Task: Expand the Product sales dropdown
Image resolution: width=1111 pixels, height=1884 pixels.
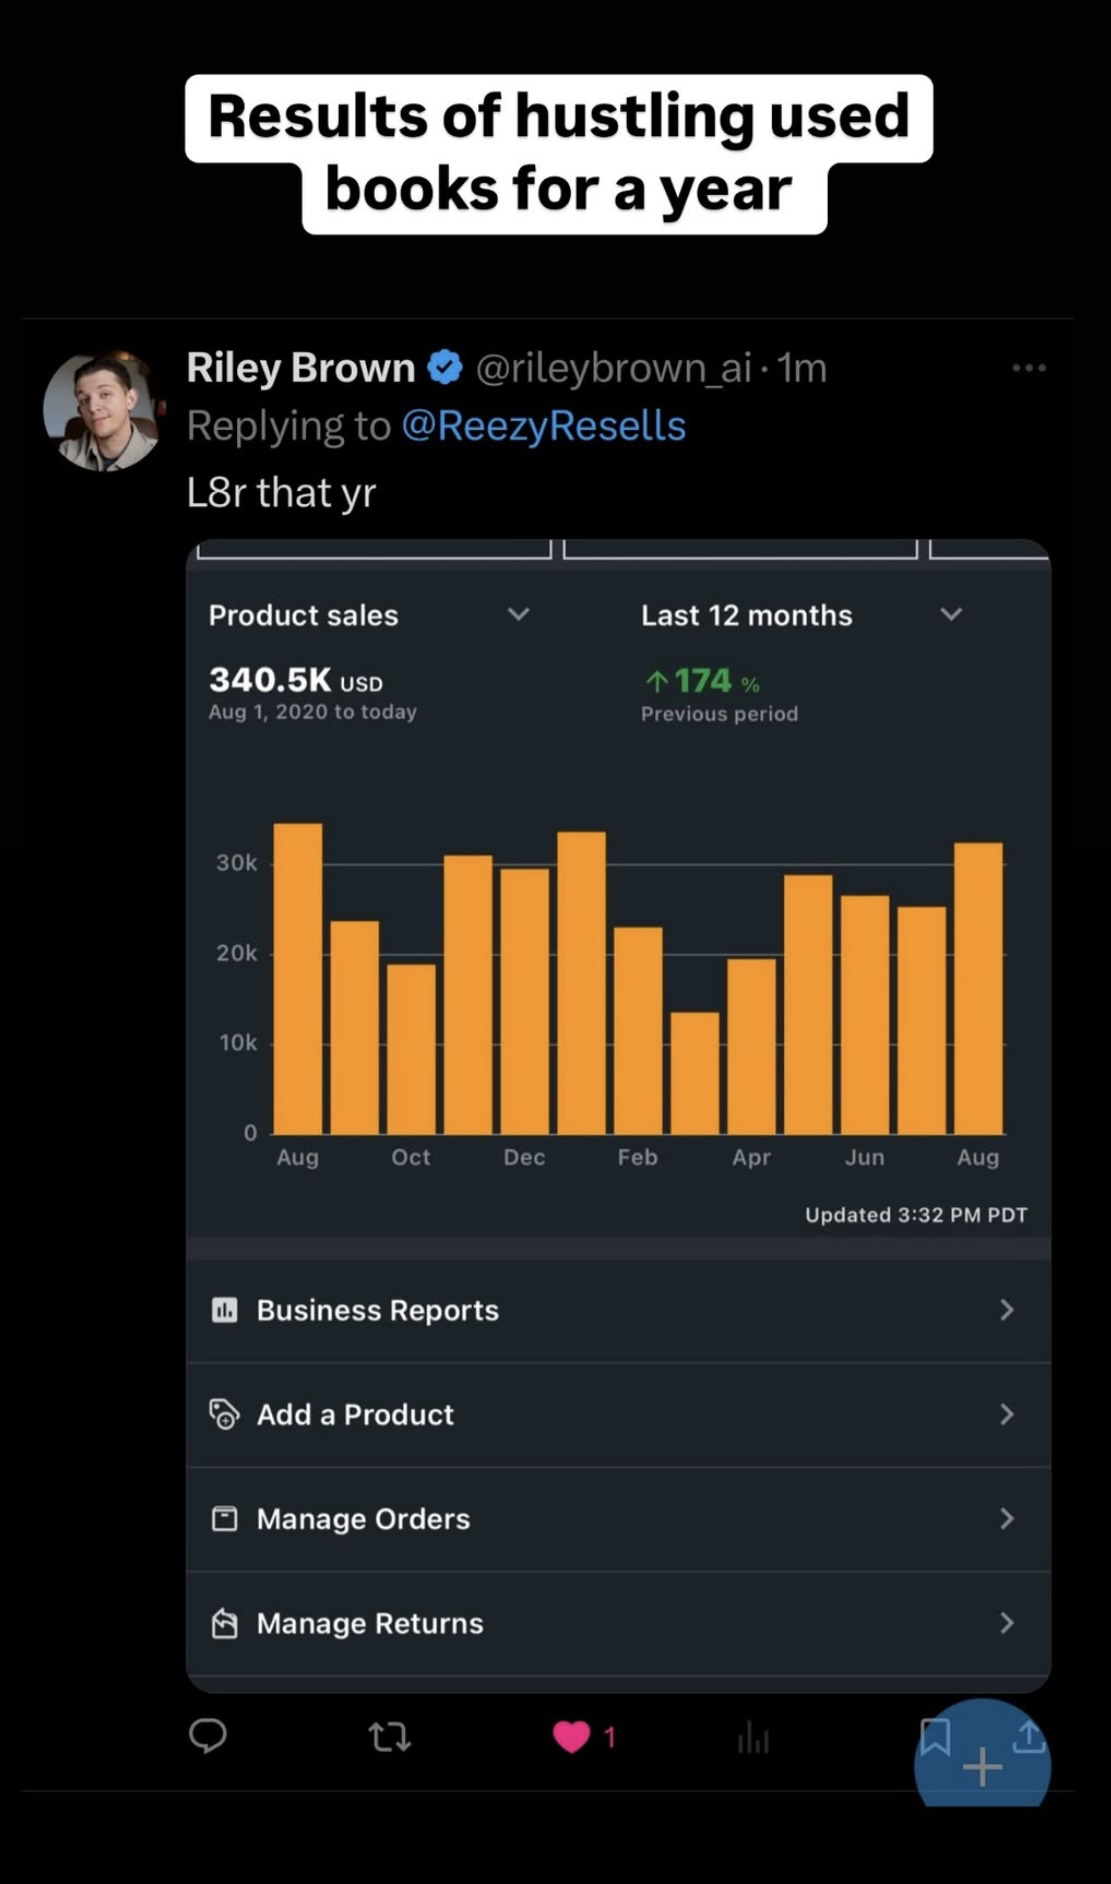Action: tap(518, 614)
